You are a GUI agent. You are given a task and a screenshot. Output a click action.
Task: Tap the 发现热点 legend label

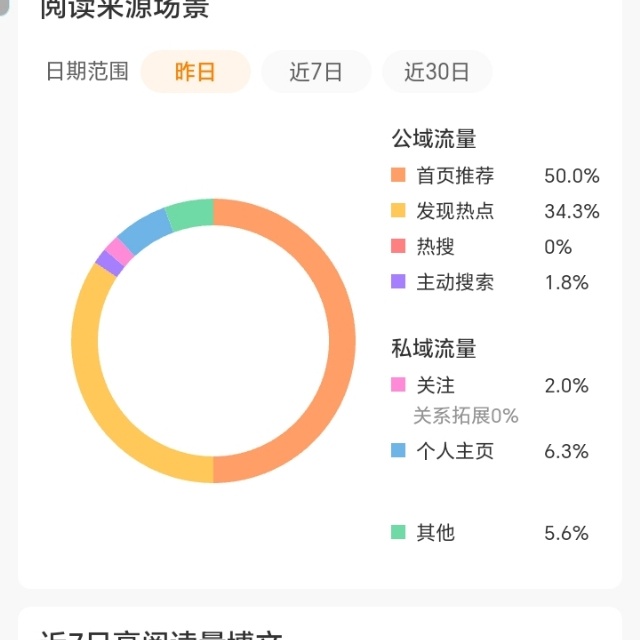[x=455, y=211]
